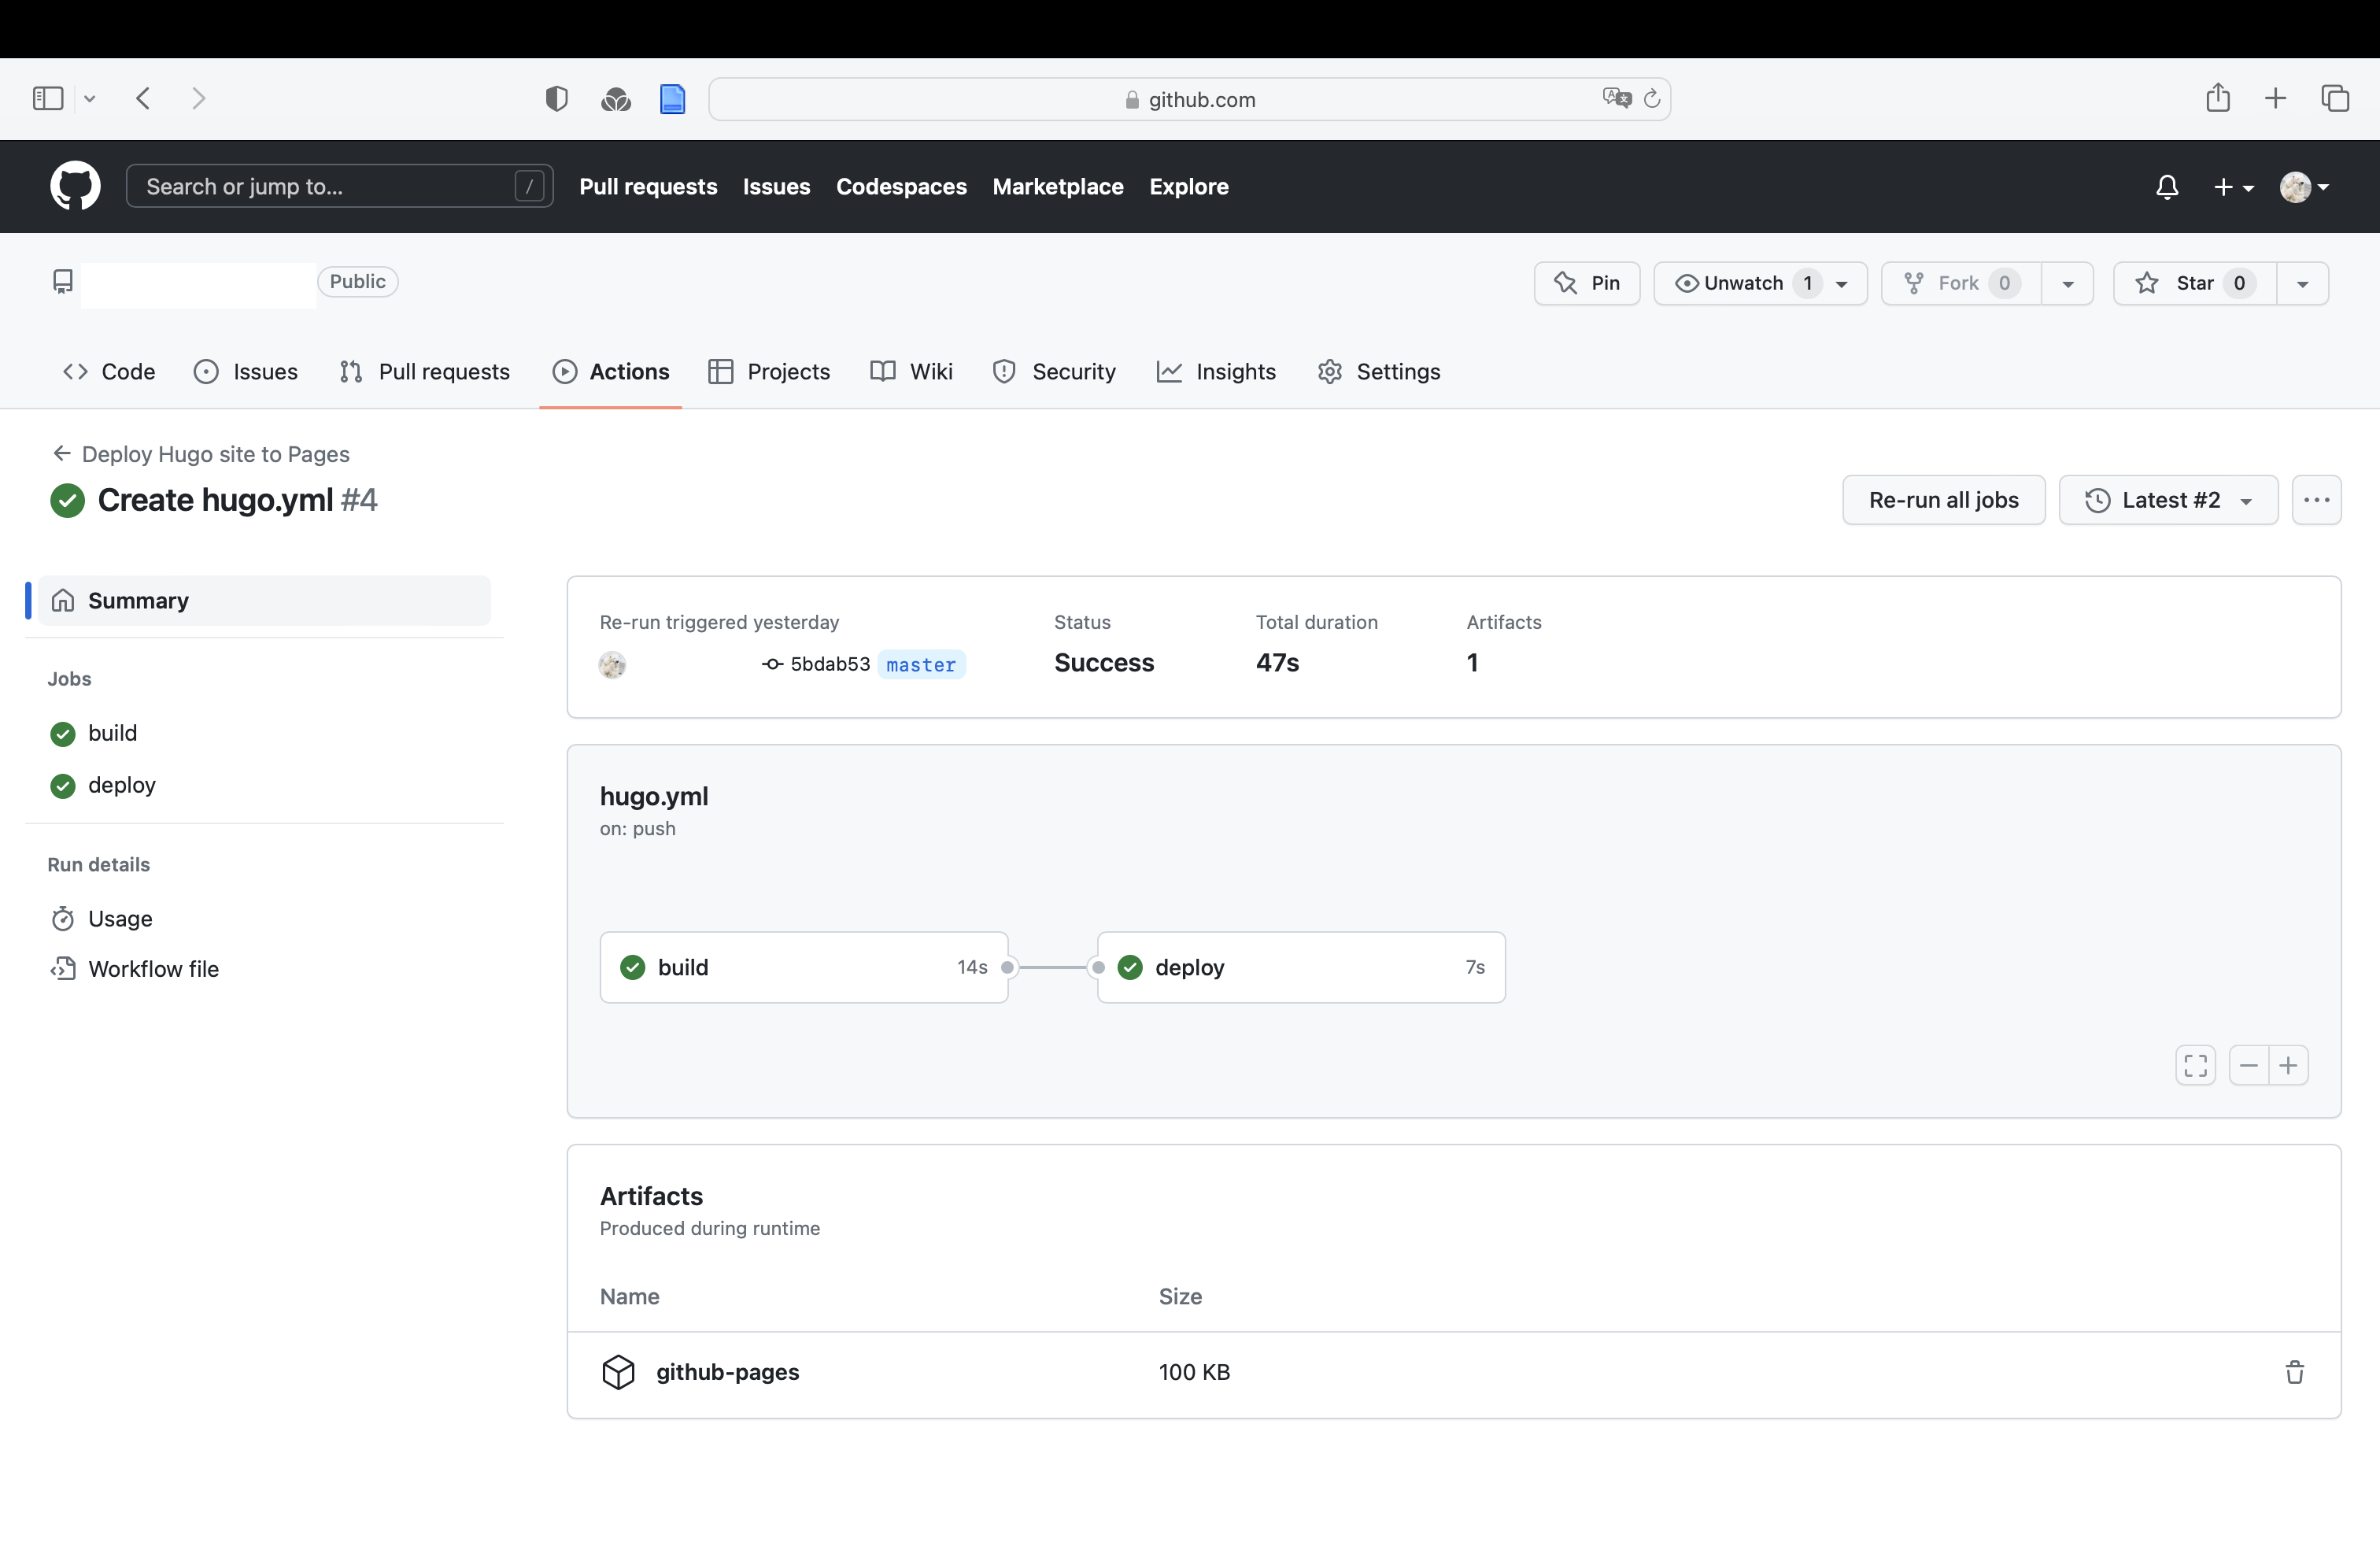Switch to the repository Issues tab
The width and height of the screenshot is (2380, 1546).
tap(246, 371)
